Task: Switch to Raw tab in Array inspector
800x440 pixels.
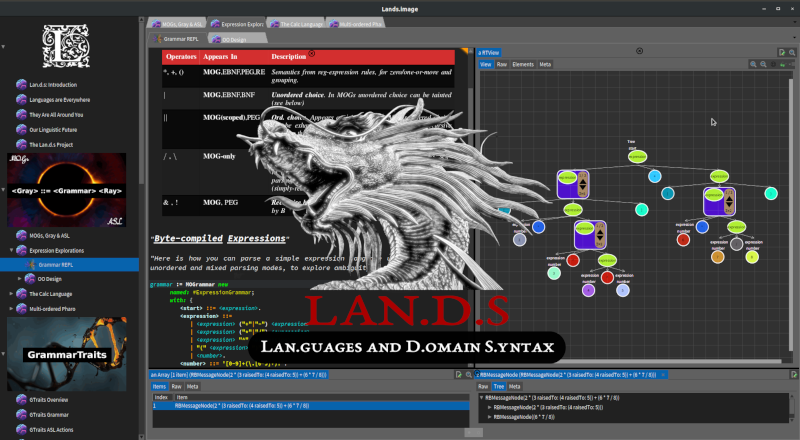Action: pyautogui.click(x=177, y=386)
